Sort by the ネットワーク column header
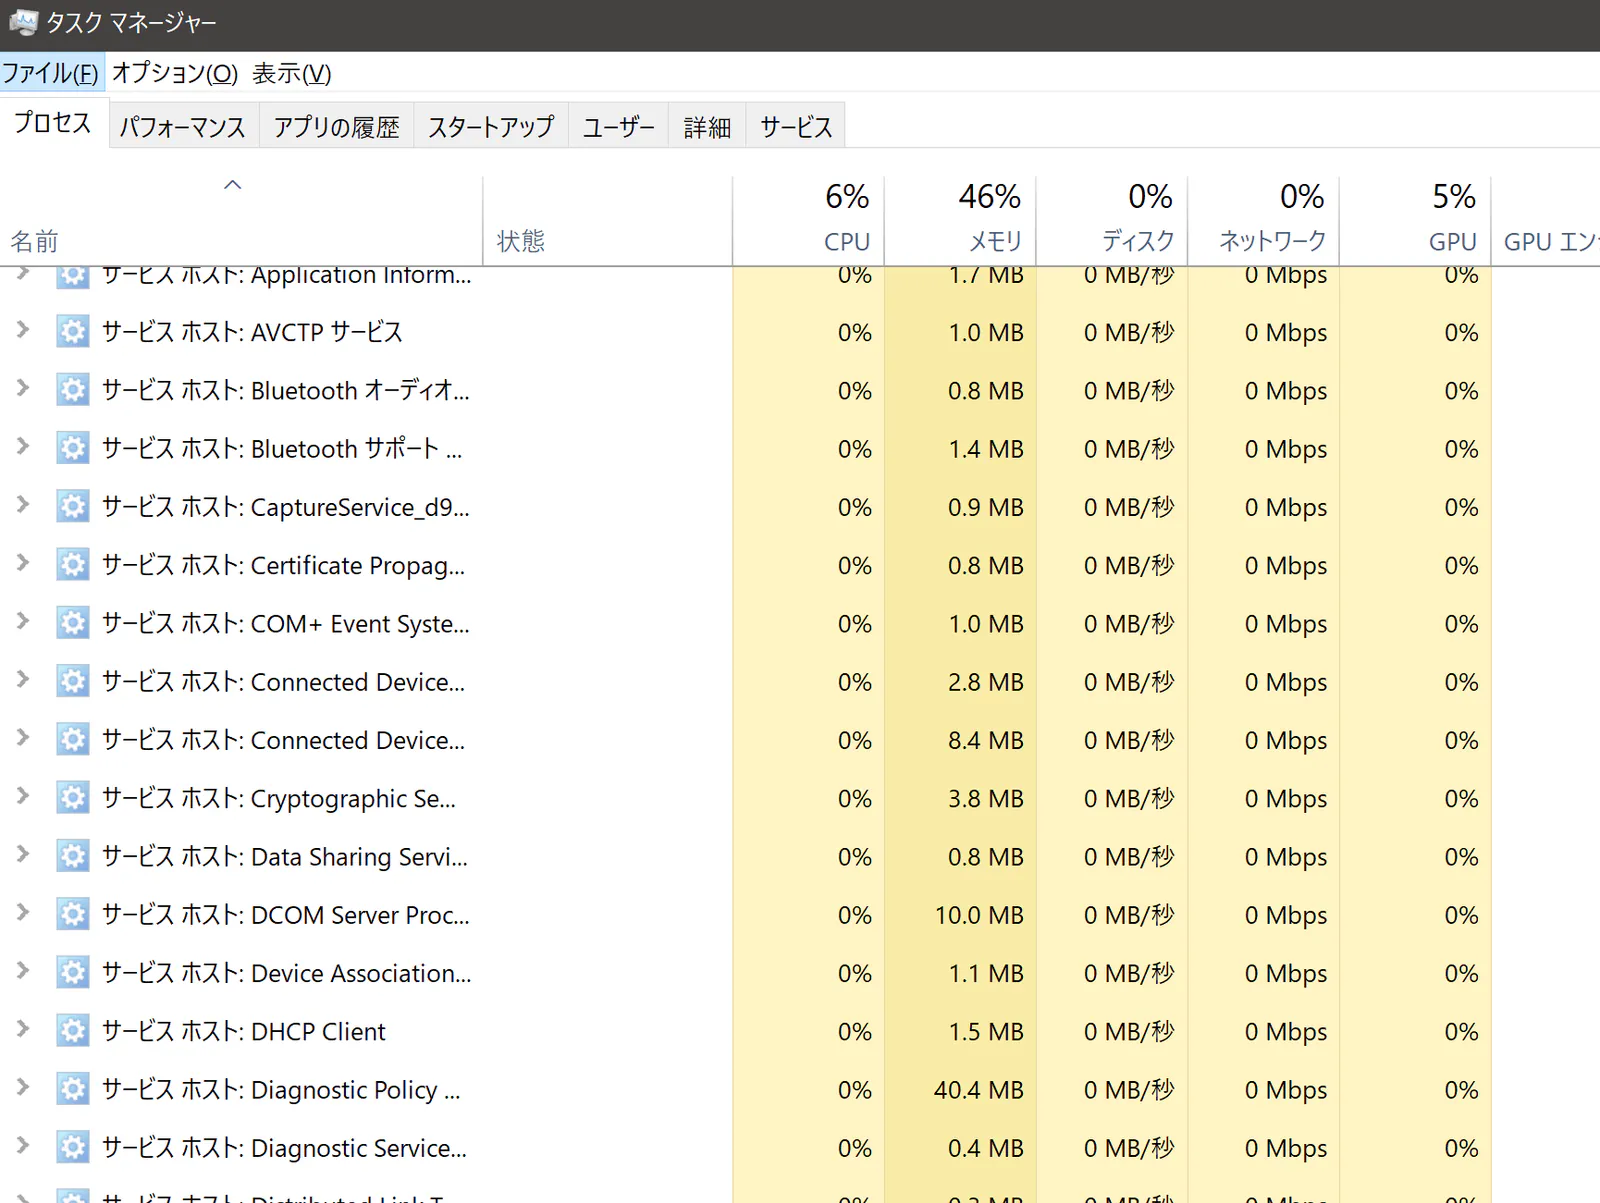This screenshot has height=1203, width=1600. coord(1264,221)
